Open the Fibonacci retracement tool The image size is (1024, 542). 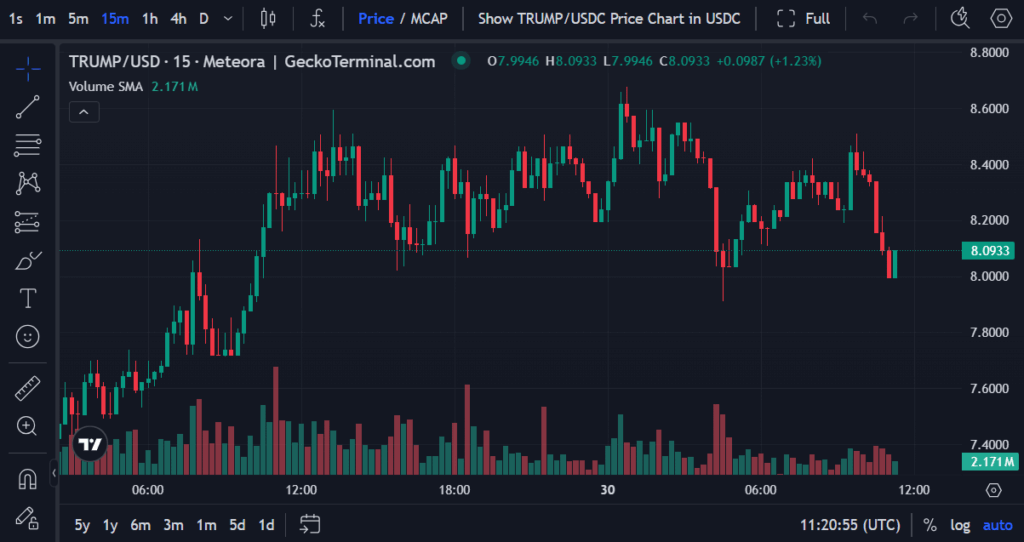[28, 145]
